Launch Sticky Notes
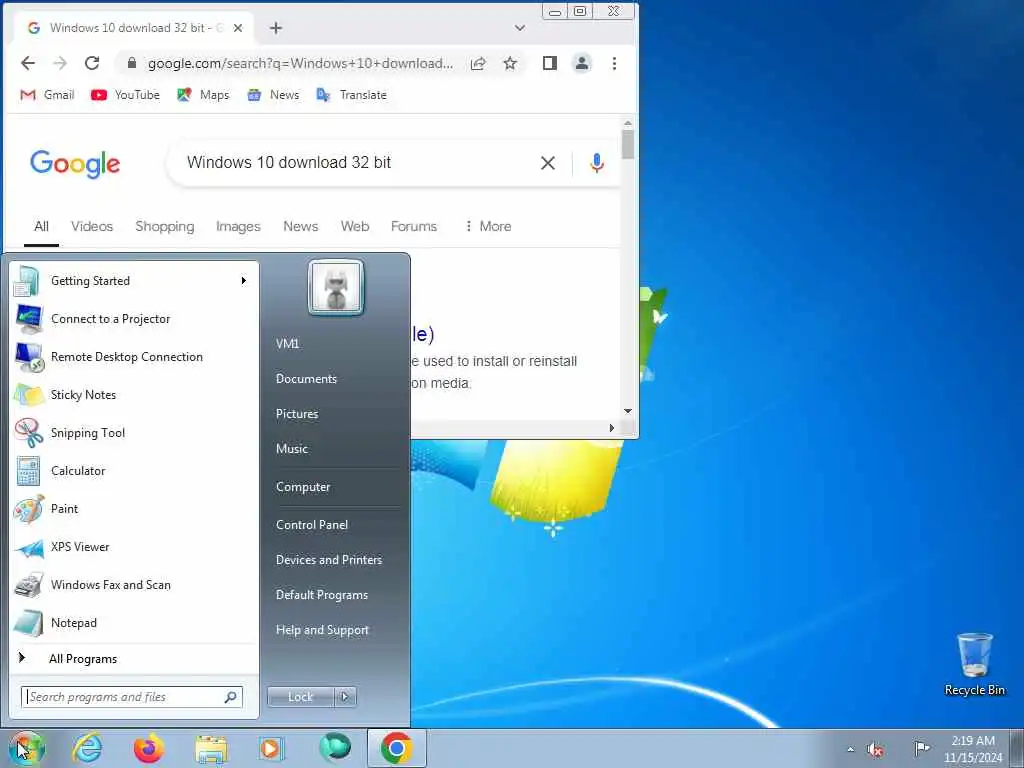 click(134, 394)
